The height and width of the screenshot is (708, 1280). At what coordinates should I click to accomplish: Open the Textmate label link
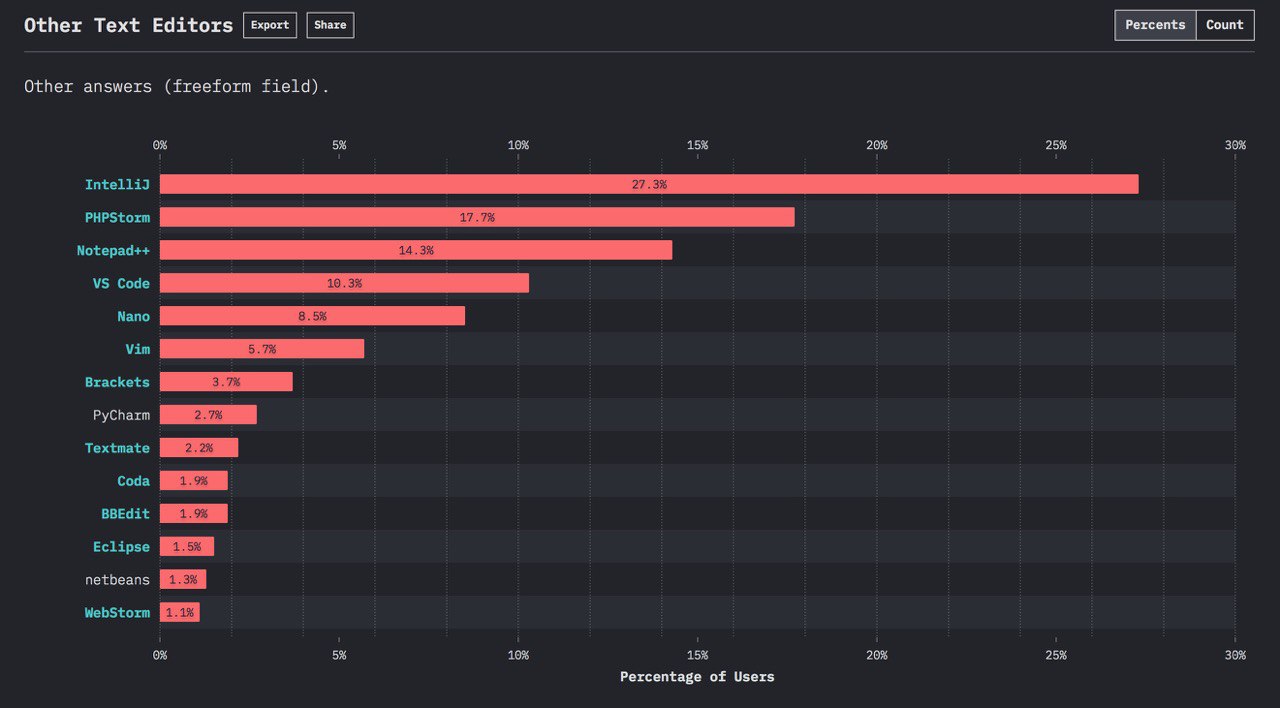(117, 448)
